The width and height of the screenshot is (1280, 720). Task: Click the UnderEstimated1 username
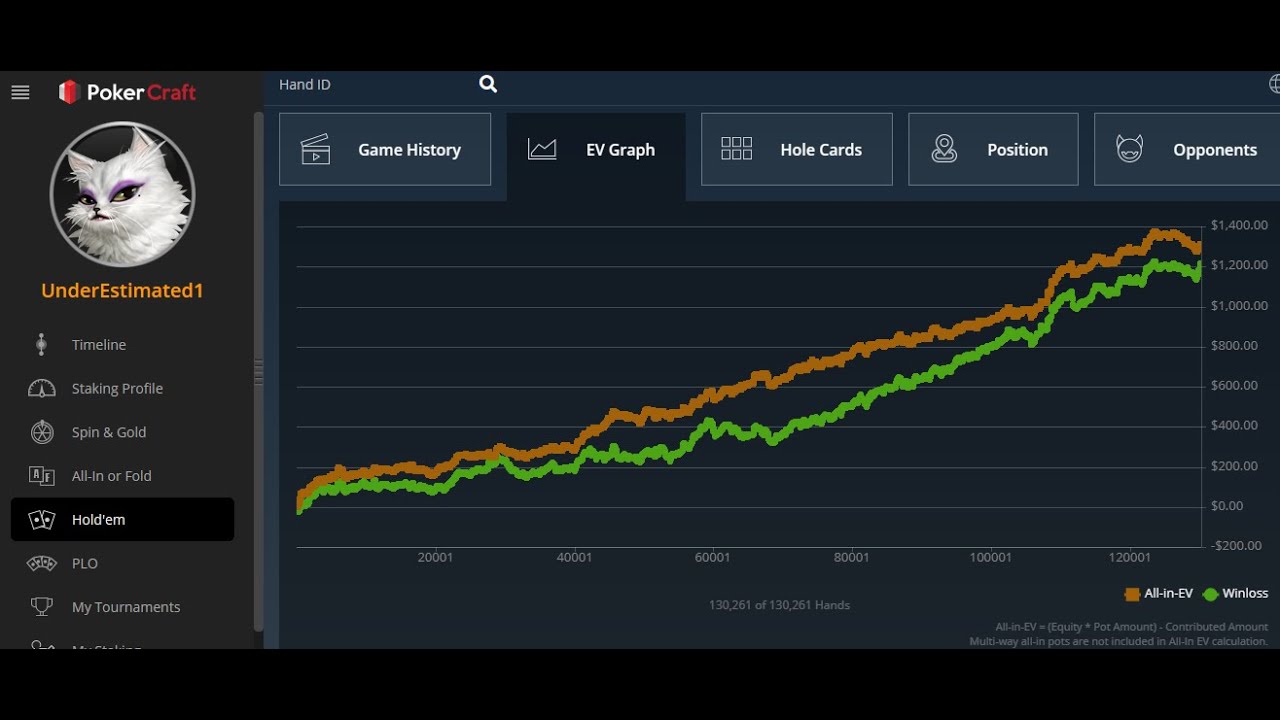122,291
